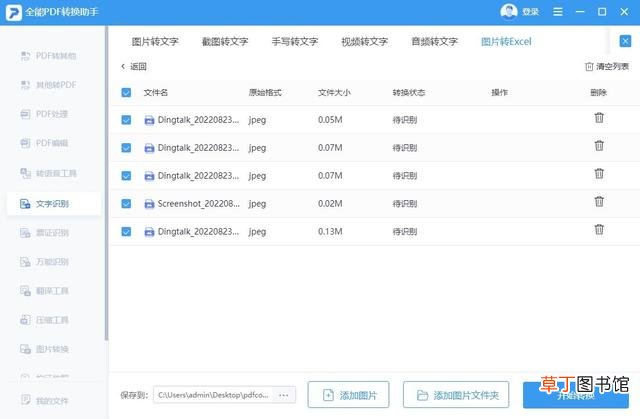Switch to the 手写转文字 tab

[295, 42]
